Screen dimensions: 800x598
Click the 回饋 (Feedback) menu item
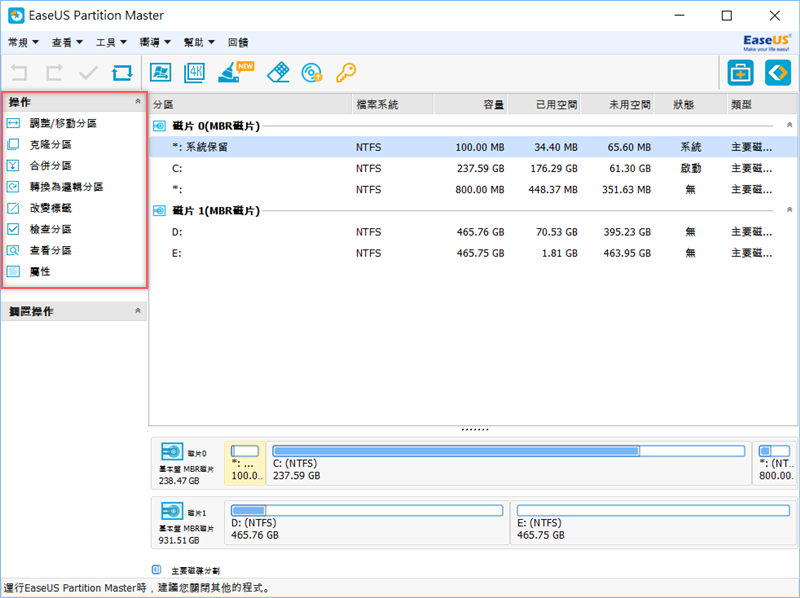pos(238,42)
